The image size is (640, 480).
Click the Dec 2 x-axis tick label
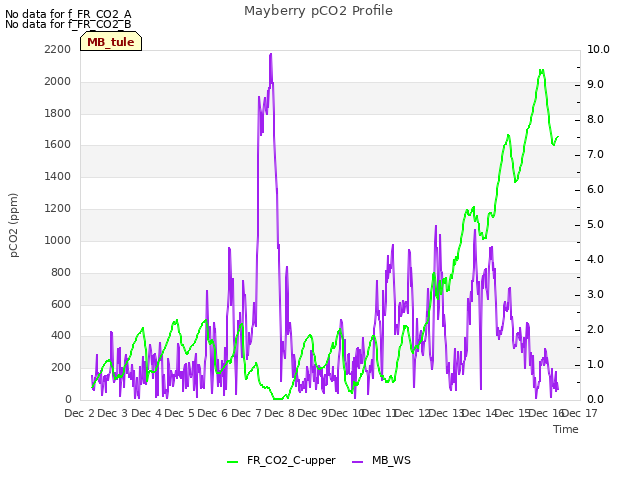click(x=80, y=413)
